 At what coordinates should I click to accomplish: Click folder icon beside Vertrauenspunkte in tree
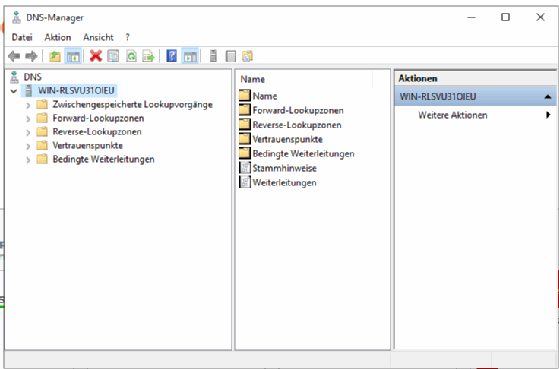click(42, 145)
